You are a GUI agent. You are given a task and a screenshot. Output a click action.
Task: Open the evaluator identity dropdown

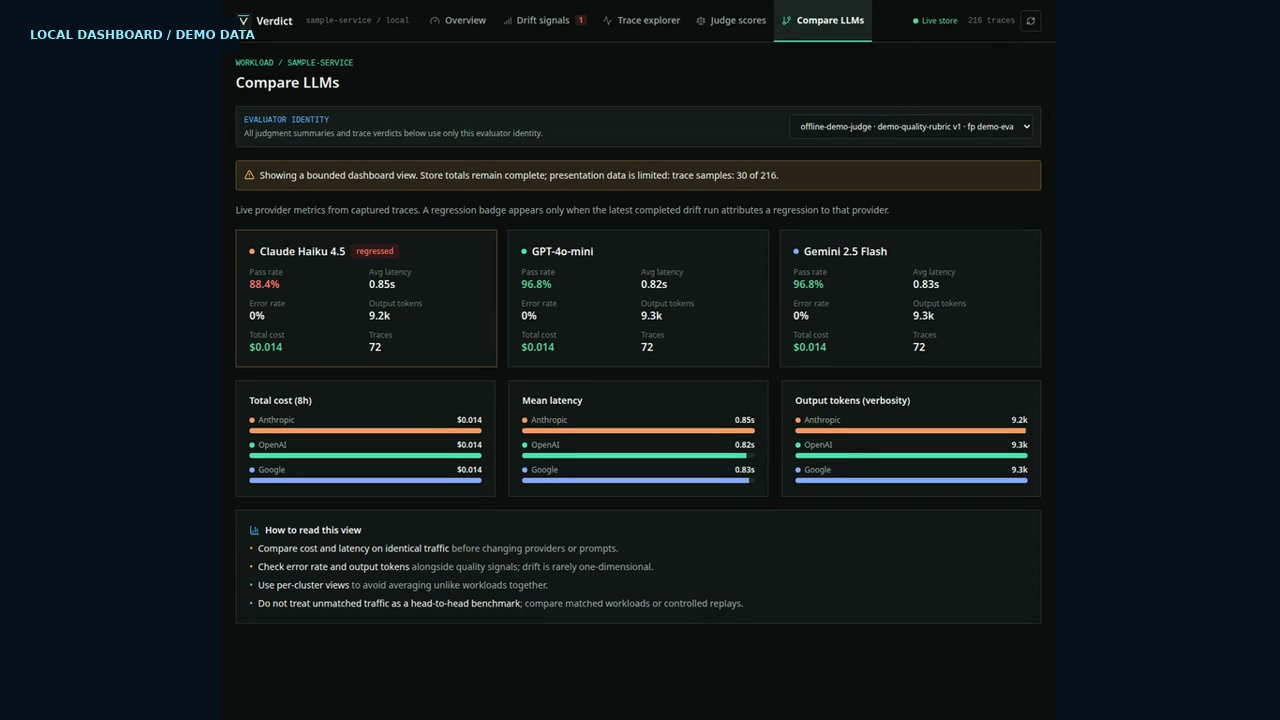click(911, 126)
